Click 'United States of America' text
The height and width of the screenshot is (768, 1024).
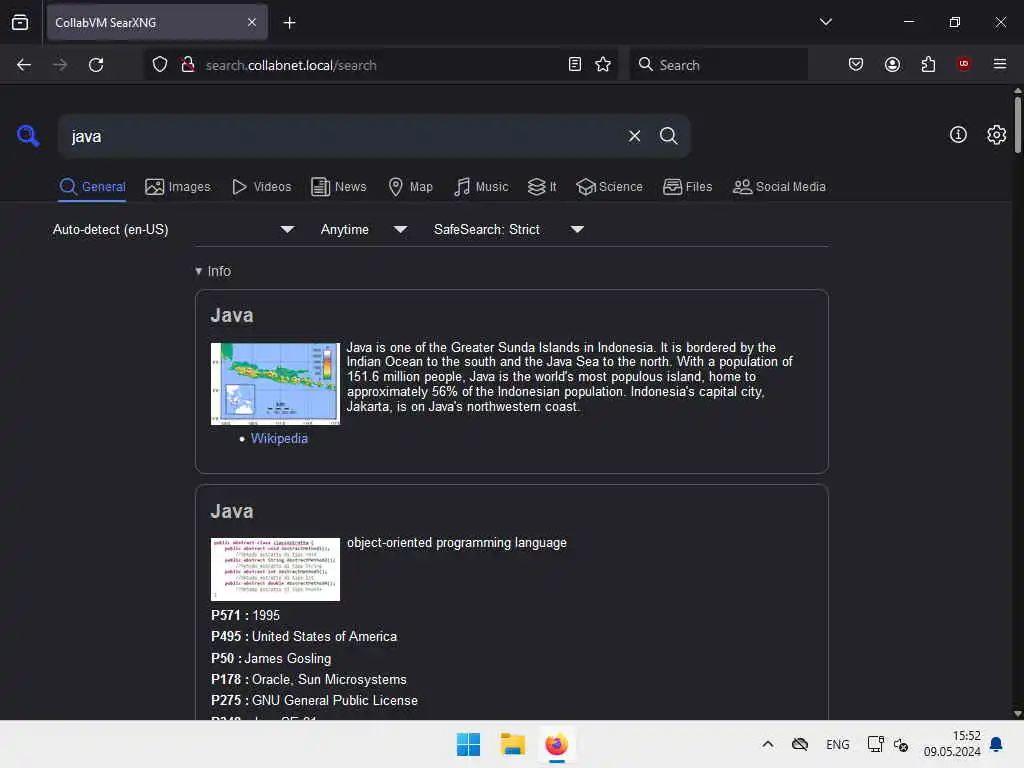[x=325, y=636]
